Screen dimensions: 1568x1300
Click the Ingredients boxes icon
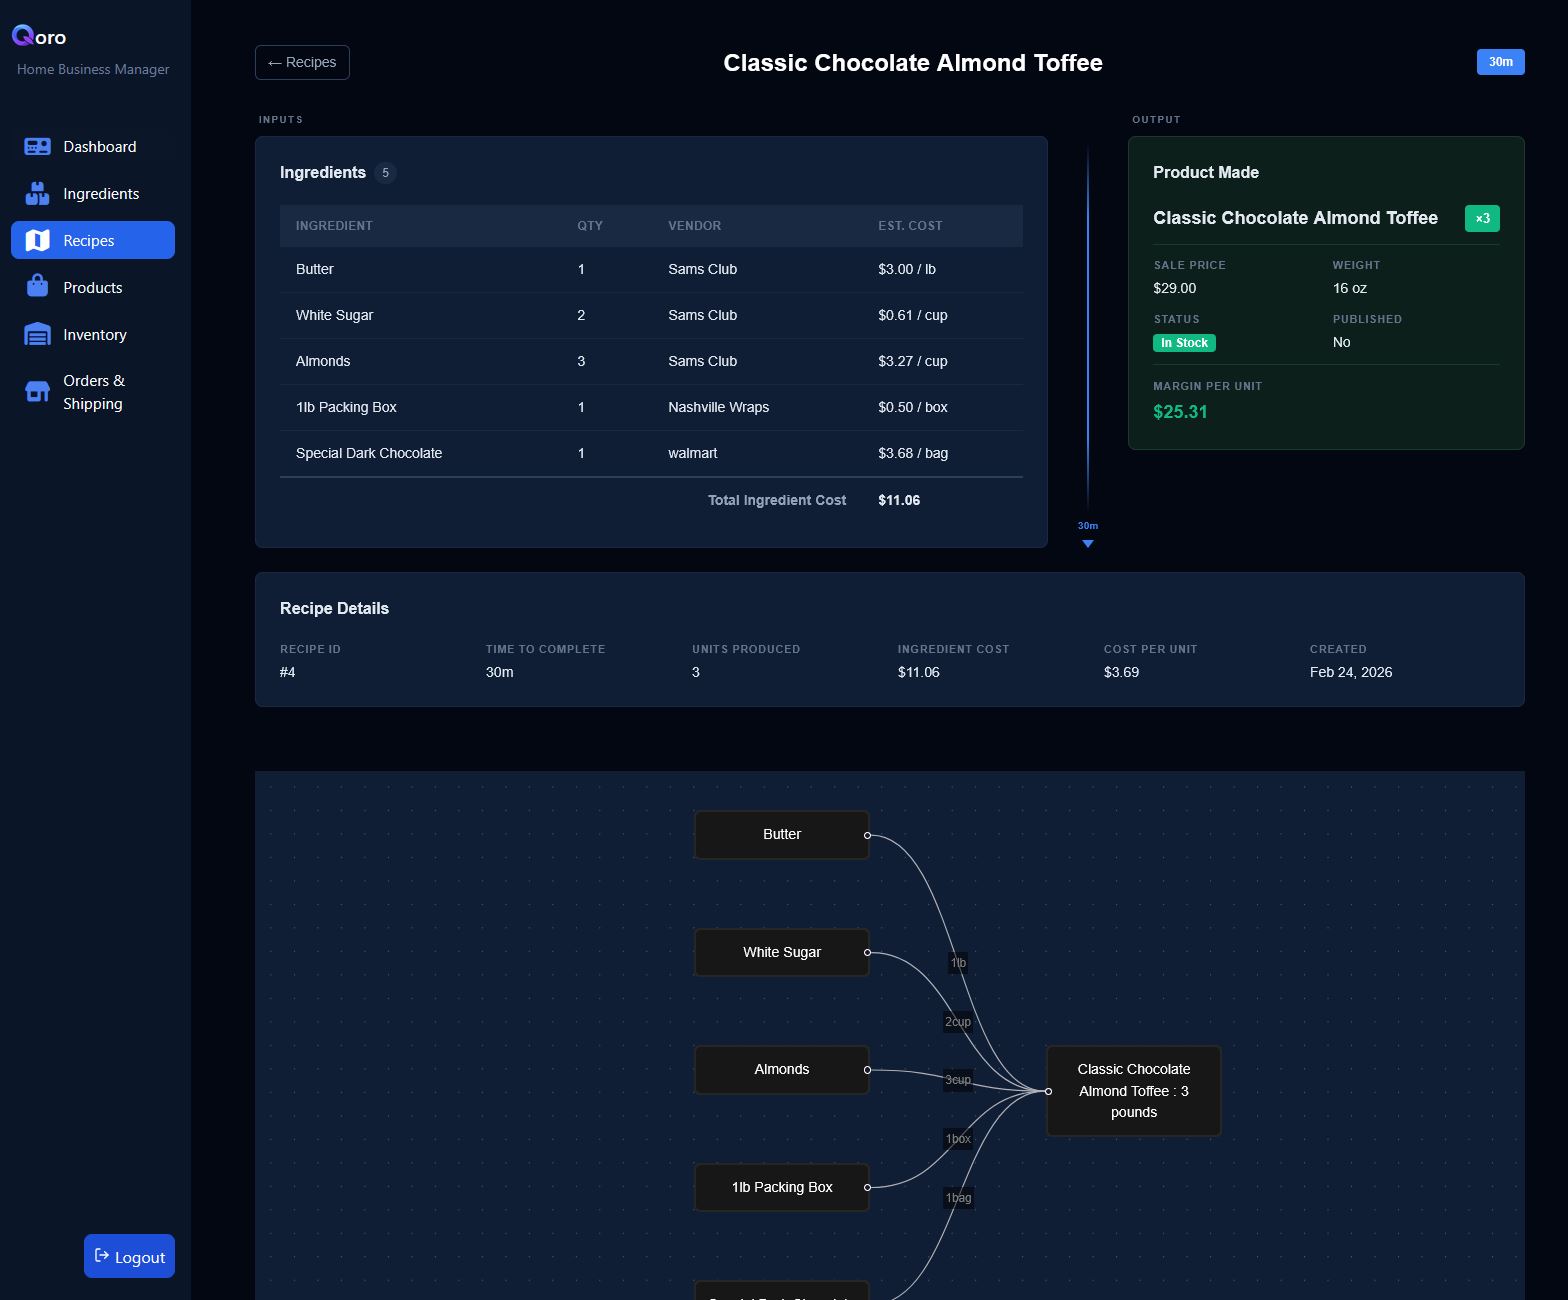37,194
